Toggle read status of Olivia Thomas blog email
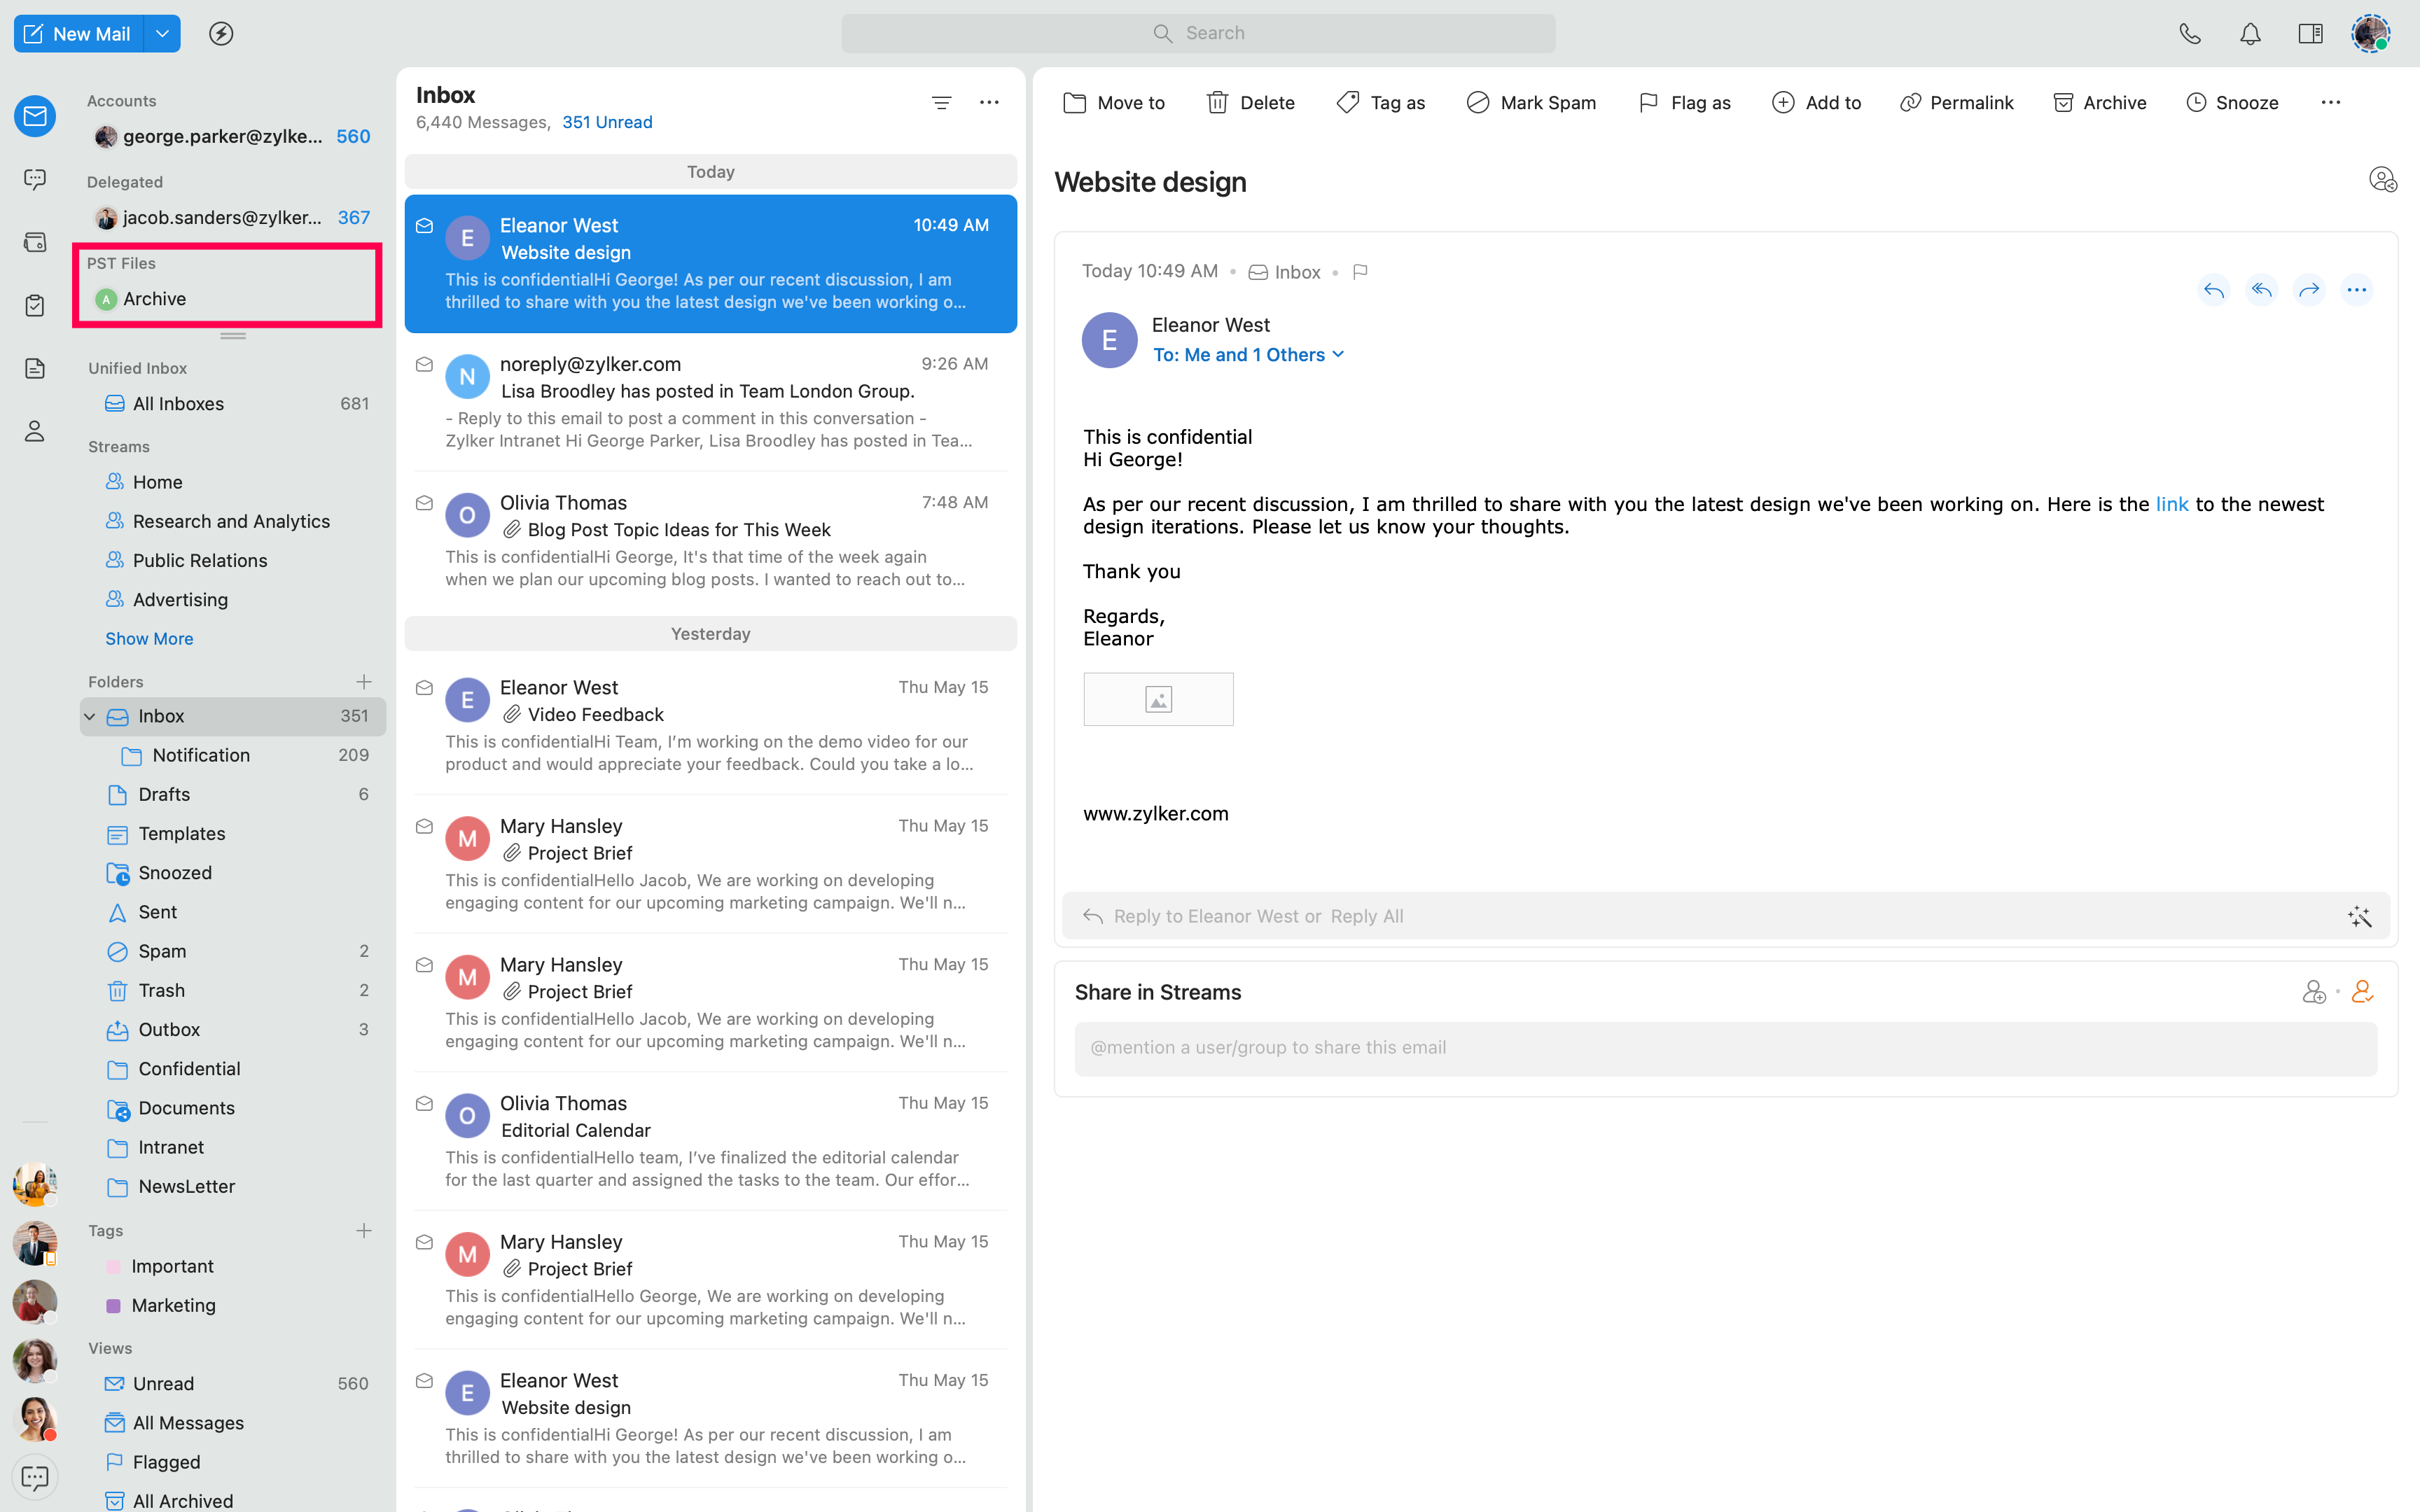 click(x=424, y=503)
